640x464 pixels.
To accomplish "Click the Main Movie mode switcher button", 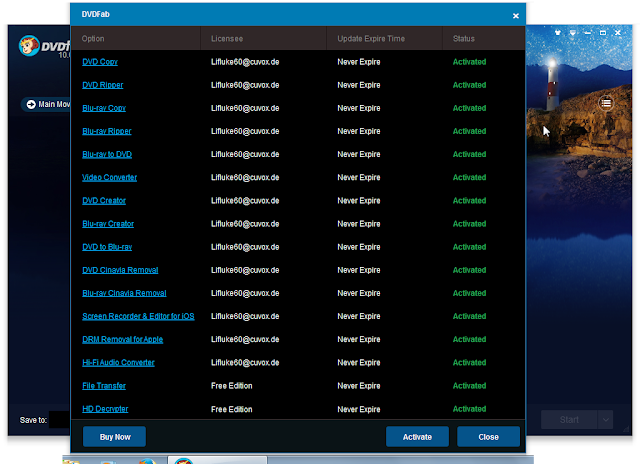I will [46, 104].
